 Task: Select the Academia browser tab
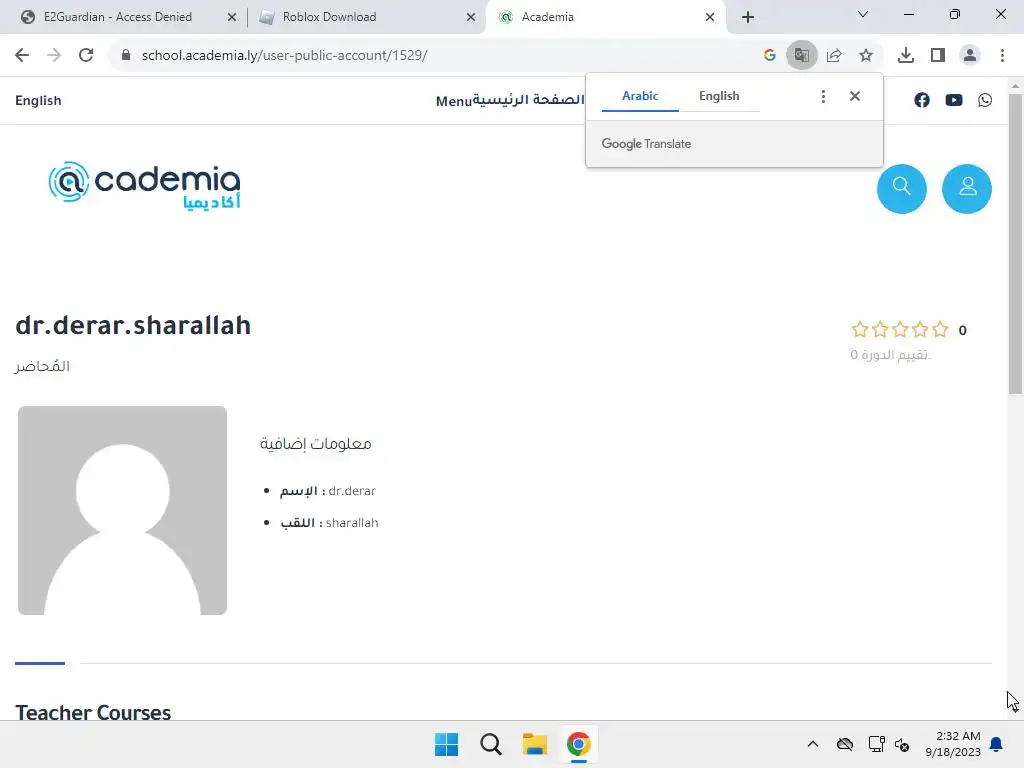[547, 17]
